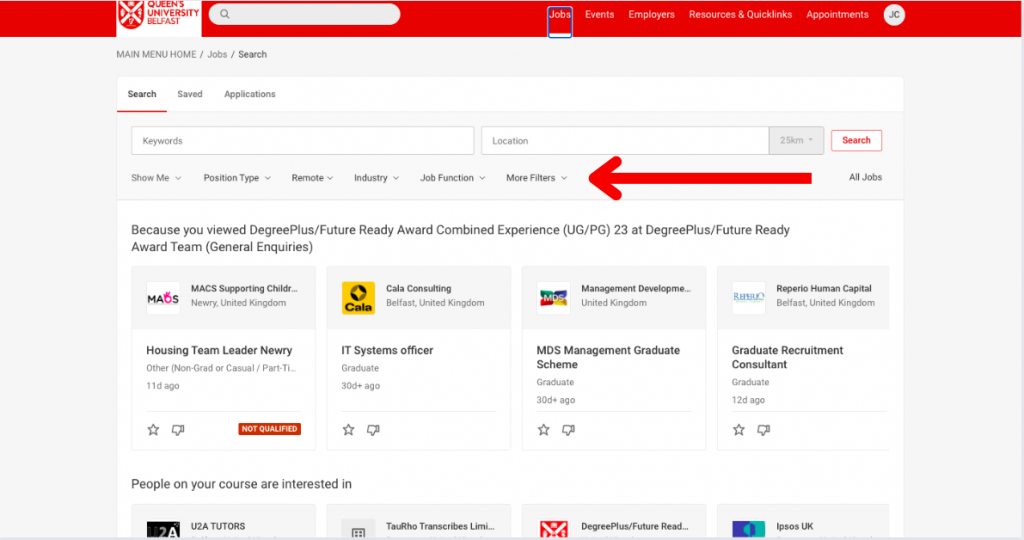The height and width of the screenshot is (540, 1024).
Task: Switch to the Saved tab
Action: (190, 94)
